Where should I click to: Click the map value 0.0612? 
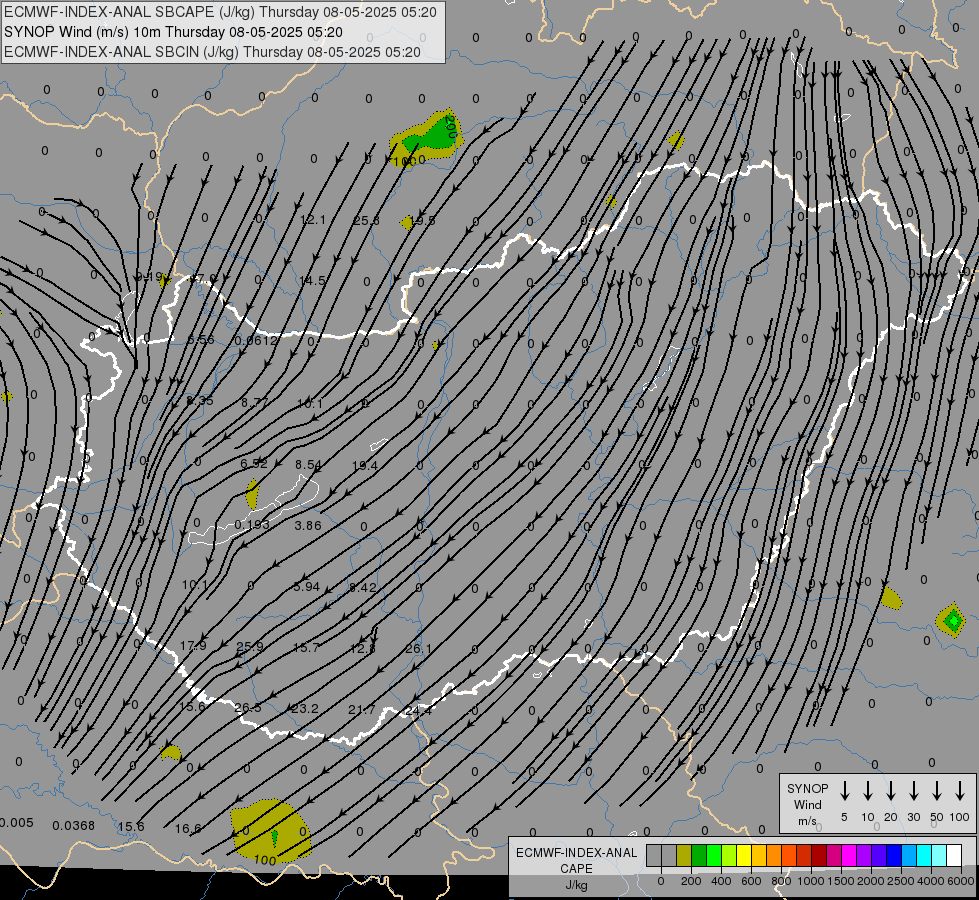(256, 340)
